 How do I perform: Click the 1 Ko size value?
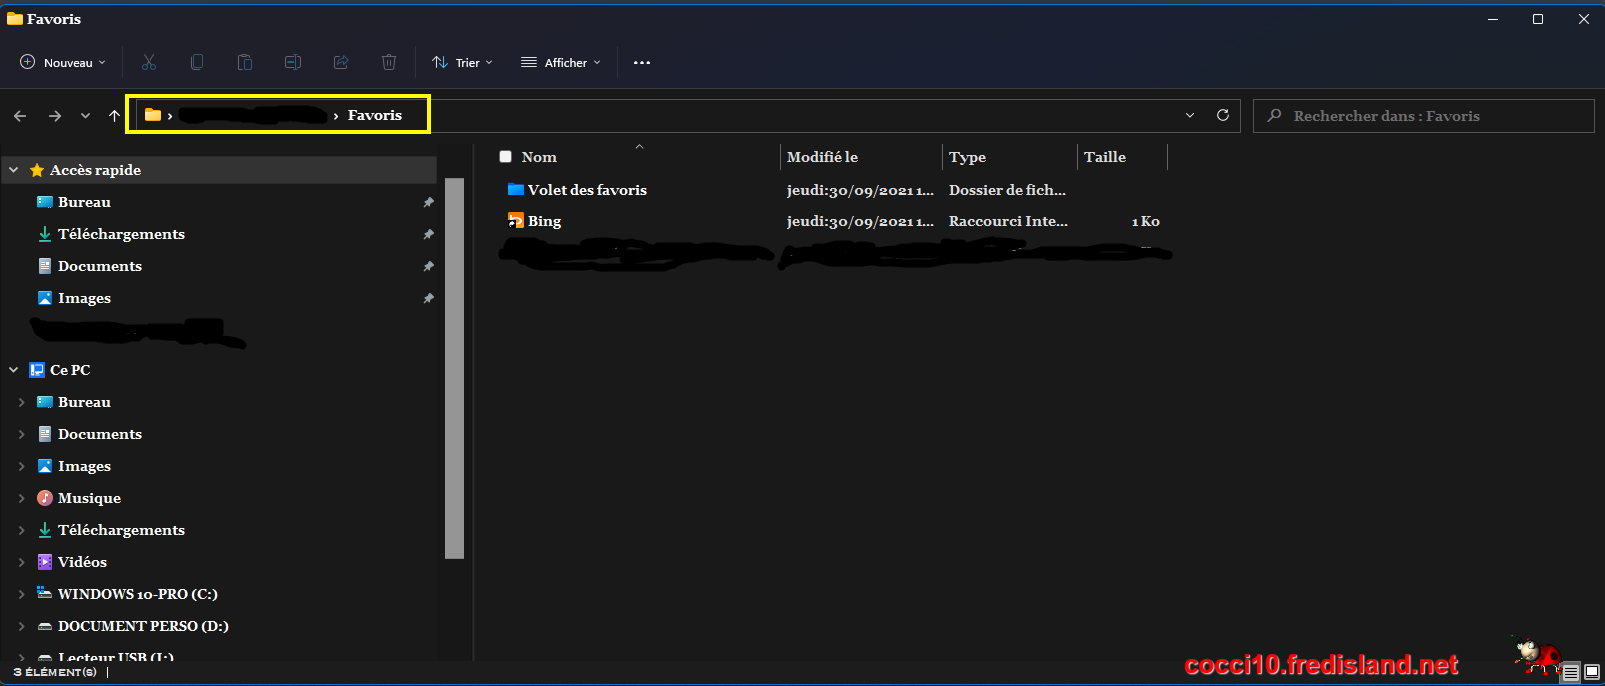(1146, 221)
